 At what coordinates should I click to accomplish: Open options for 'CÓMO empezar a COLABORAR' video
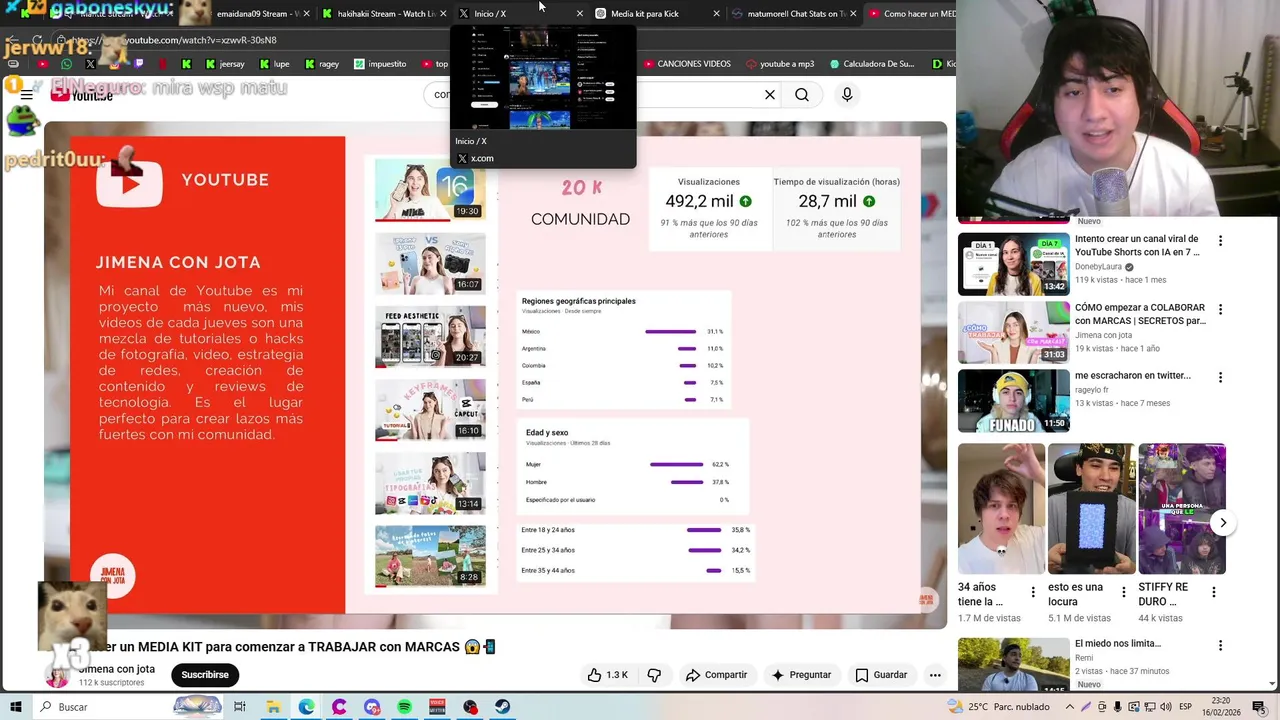point(1220,309)
